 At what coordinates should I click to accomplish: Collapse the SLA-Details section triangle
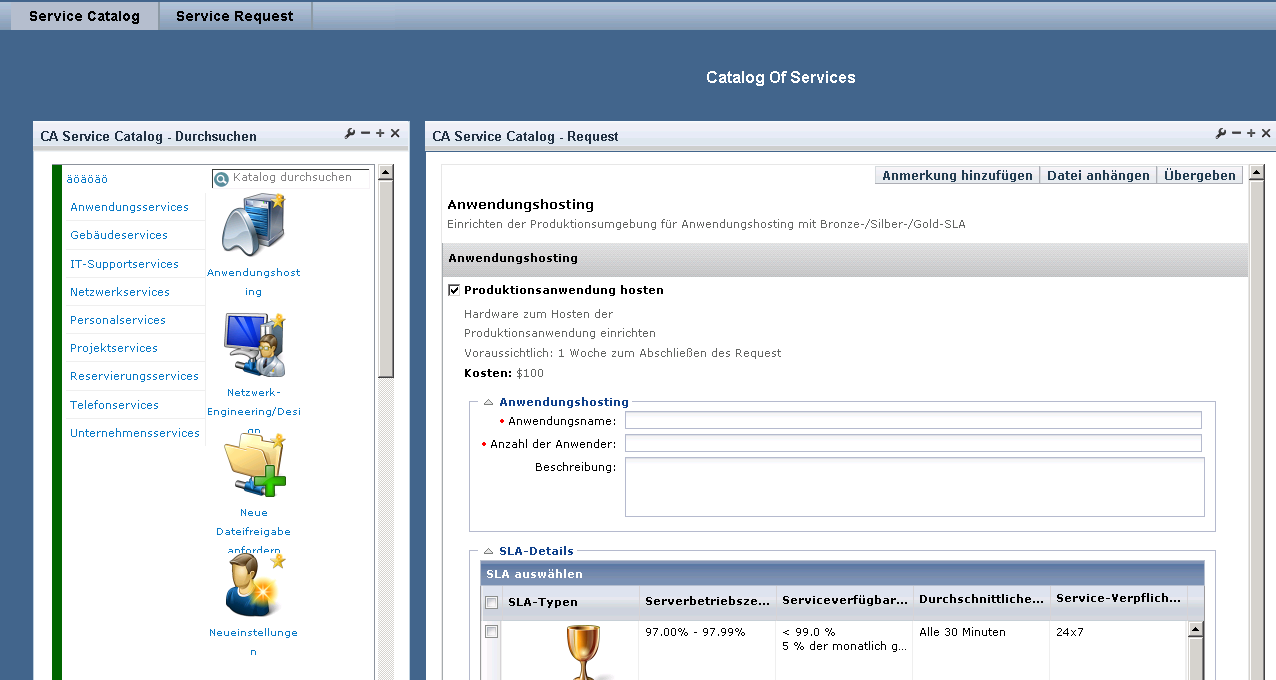(x=489, y=551)
